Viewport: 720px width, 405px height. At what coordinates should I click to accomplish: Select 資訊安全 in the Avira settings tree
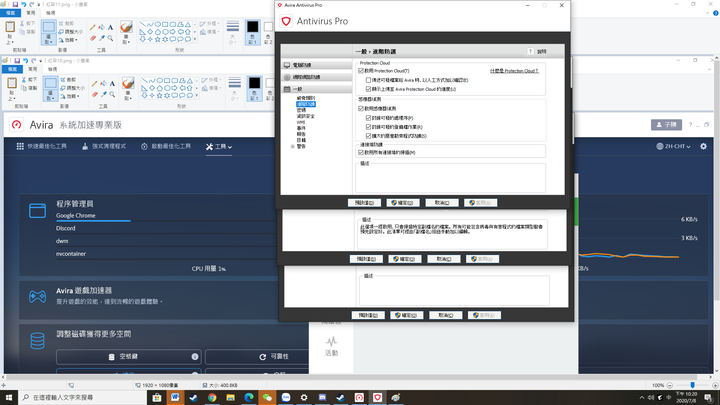pos(306,116)
